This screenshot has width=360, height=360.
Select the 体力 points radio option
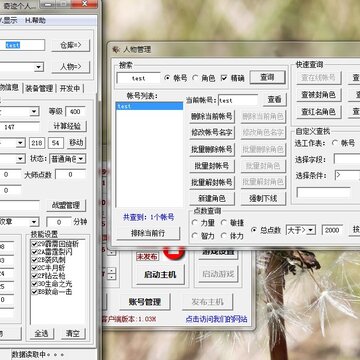click(x=224, y=236)
